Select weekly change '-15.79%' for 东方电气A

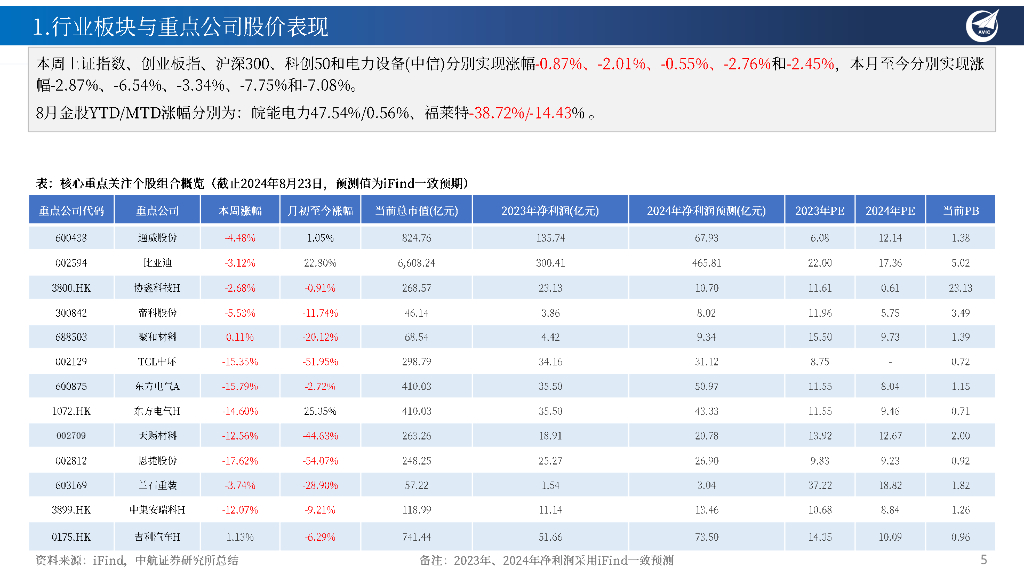pos(240,387)
